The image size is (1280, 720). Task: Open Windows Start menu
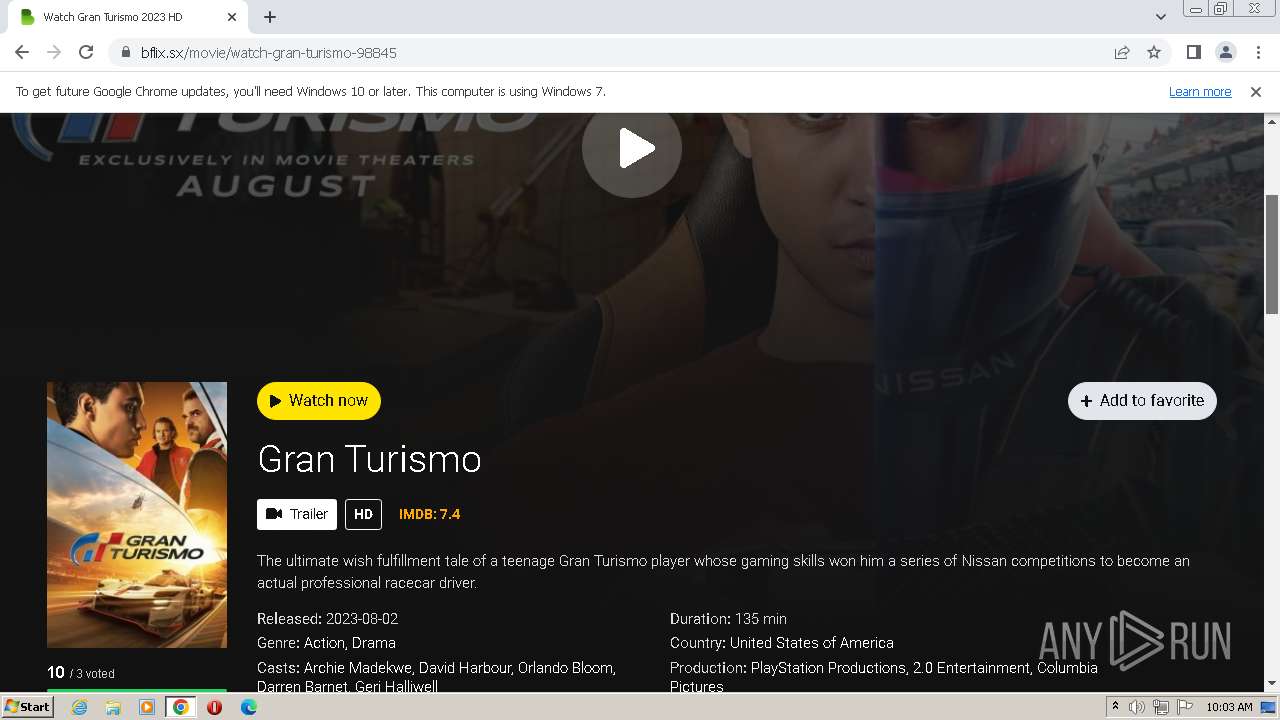(x=27, y=706)
